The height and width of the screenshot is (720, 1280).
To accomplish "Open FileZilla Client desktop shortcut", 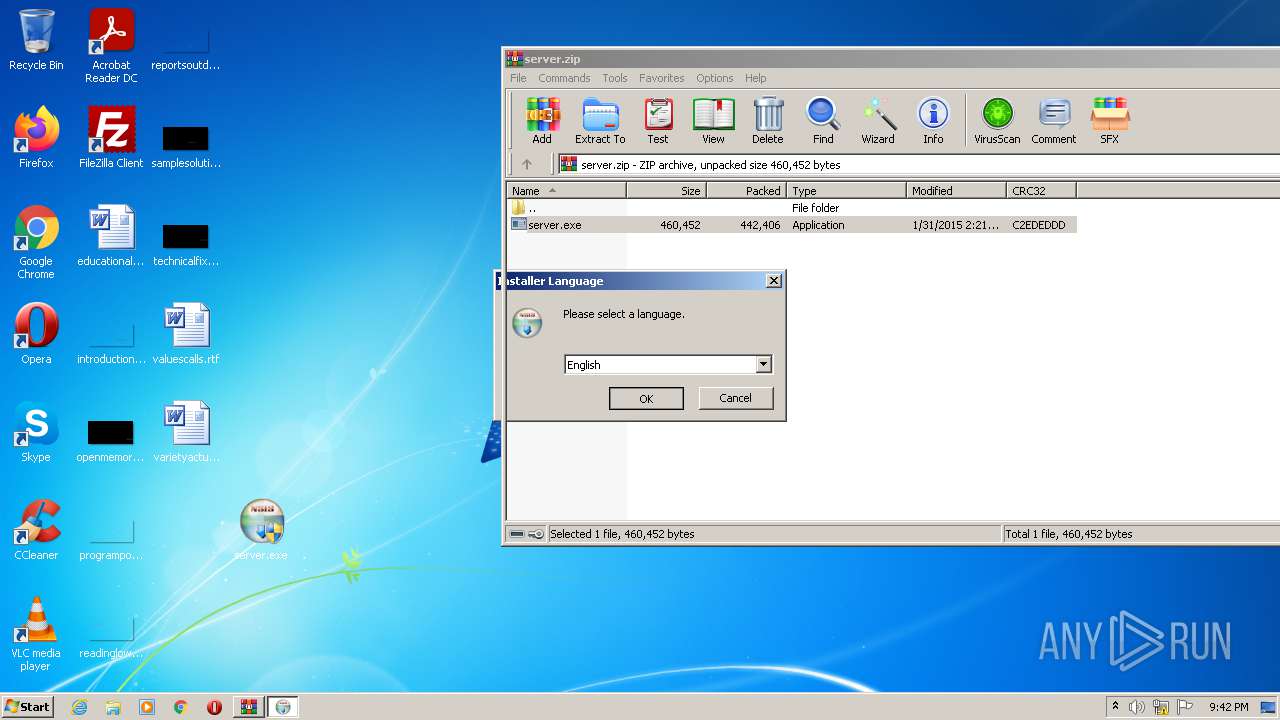I will click(x=111, y=137).
